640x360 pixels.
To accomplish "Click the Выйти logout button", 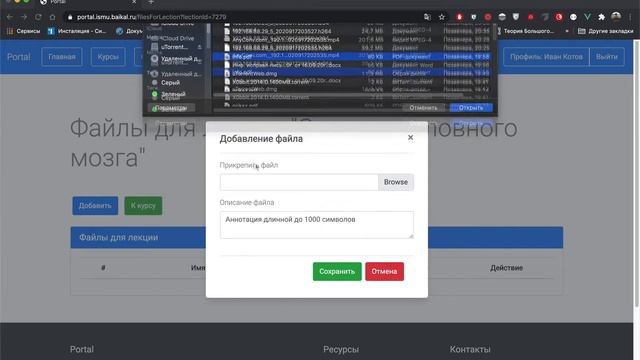I will pyautogui.click(x=607, y=57).
